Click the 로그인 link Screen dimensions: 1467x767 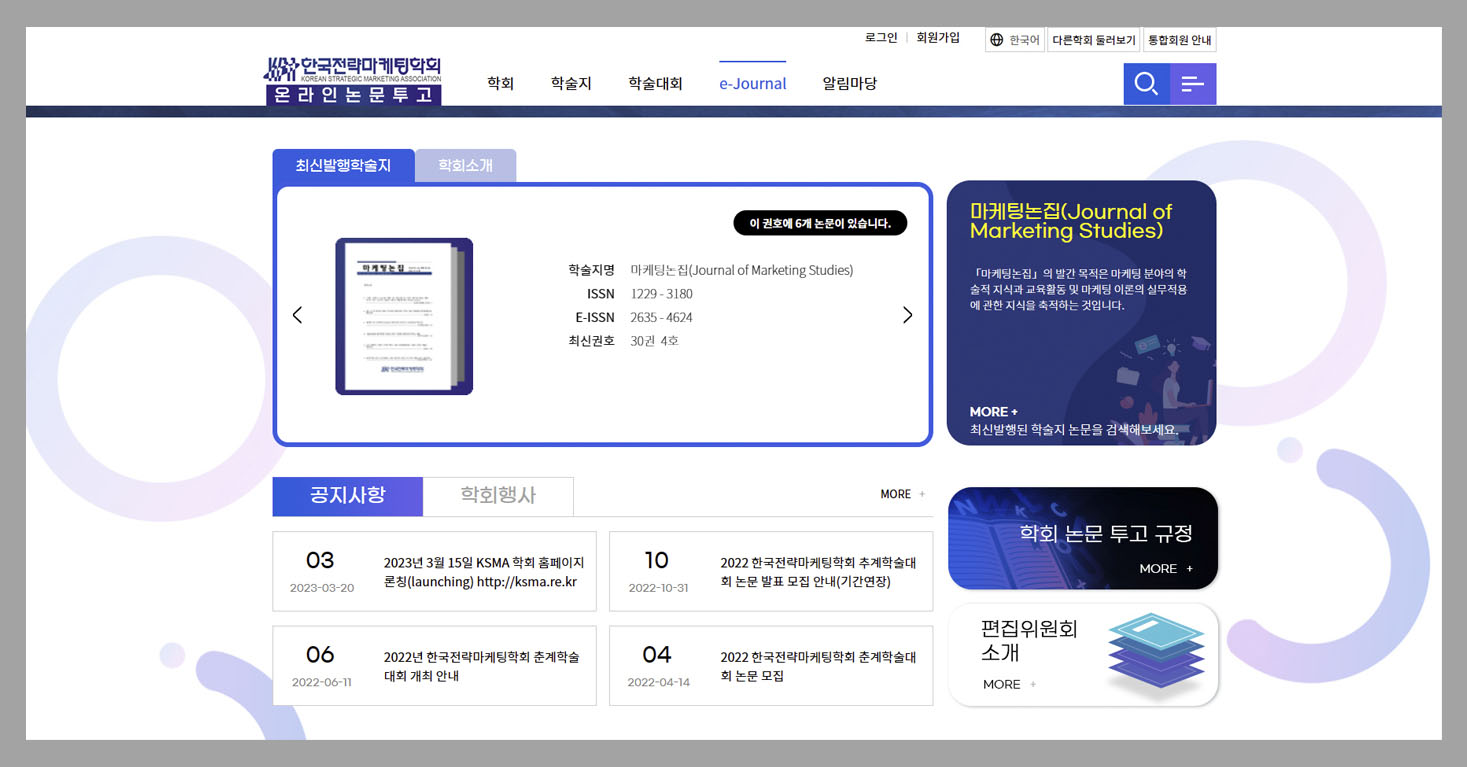[881, 38]
